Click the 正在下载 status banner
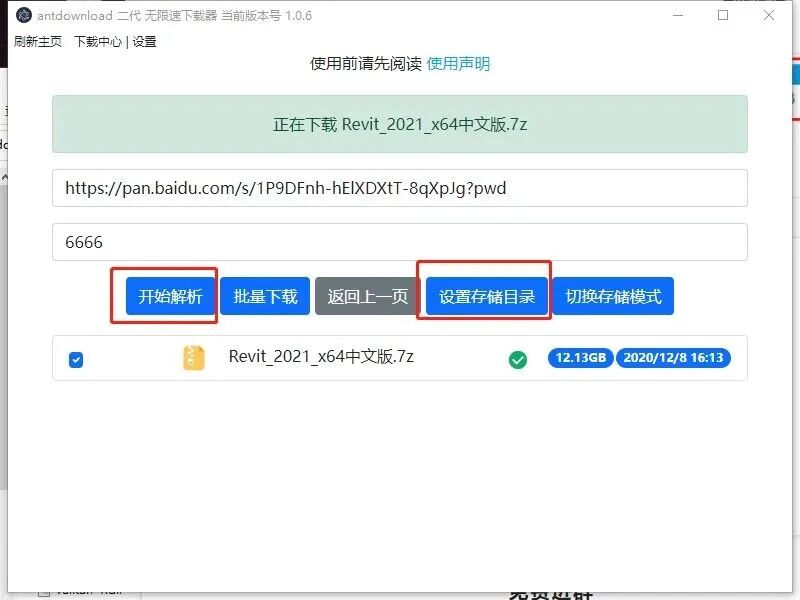The image size is (800, 600). coord(399,124)
